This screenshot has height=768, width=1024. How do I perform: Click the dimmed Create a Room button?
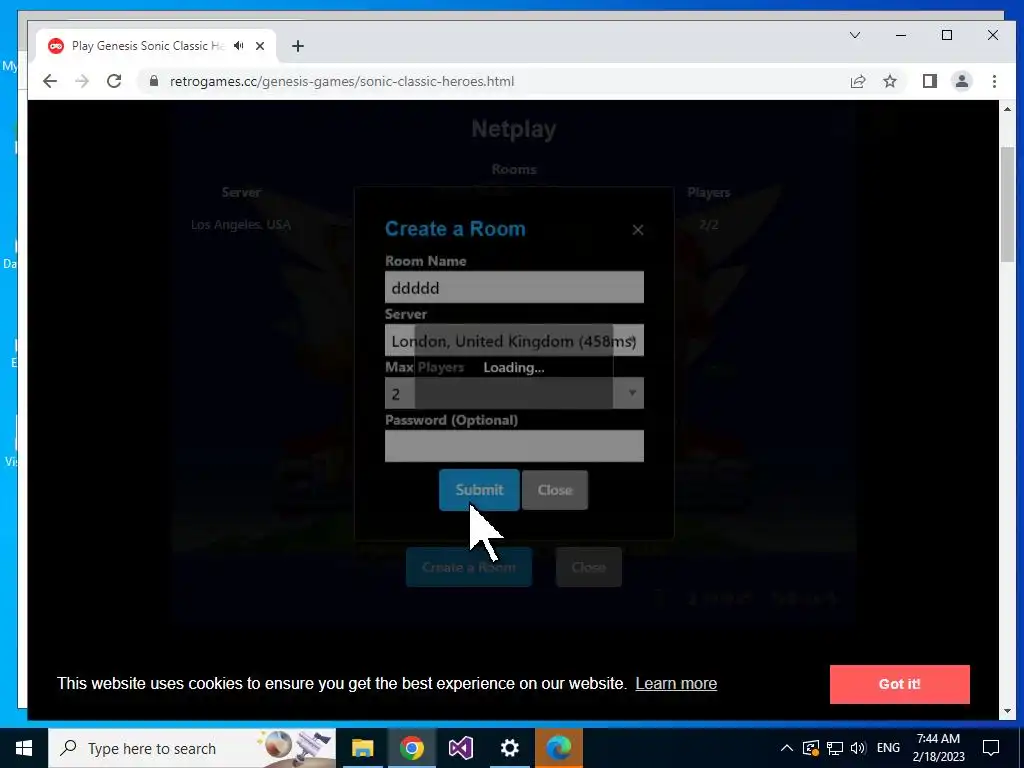(469, 567)
